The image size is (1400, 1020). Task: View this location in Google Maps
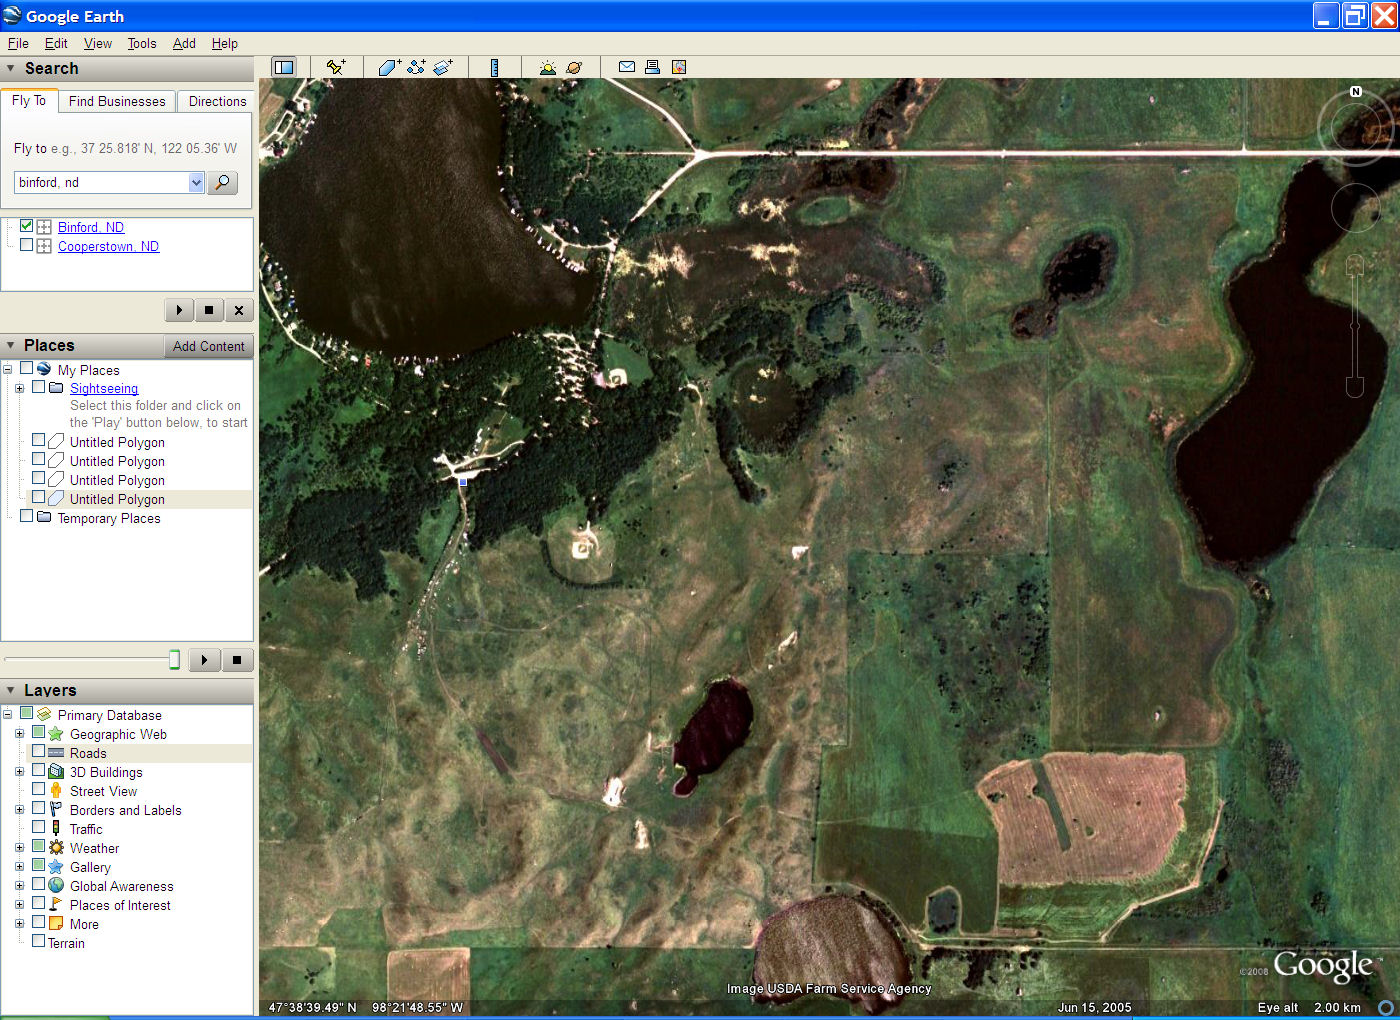(679, 67)
